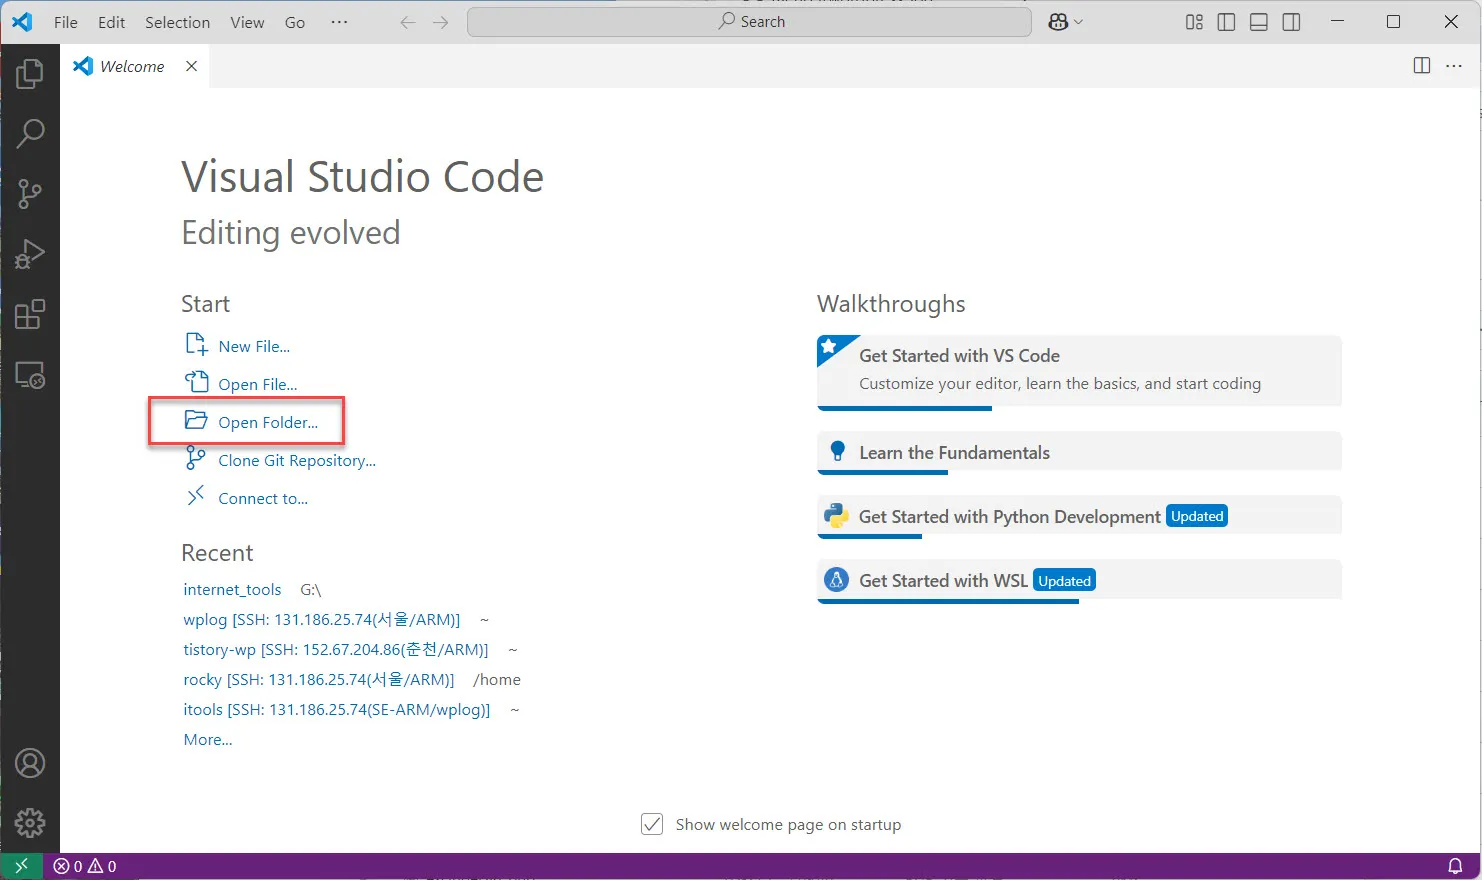This screenshot has height=880, width=1482.
Task: Open the errors and warnings status indicator
Action: [x=85, y=865]
